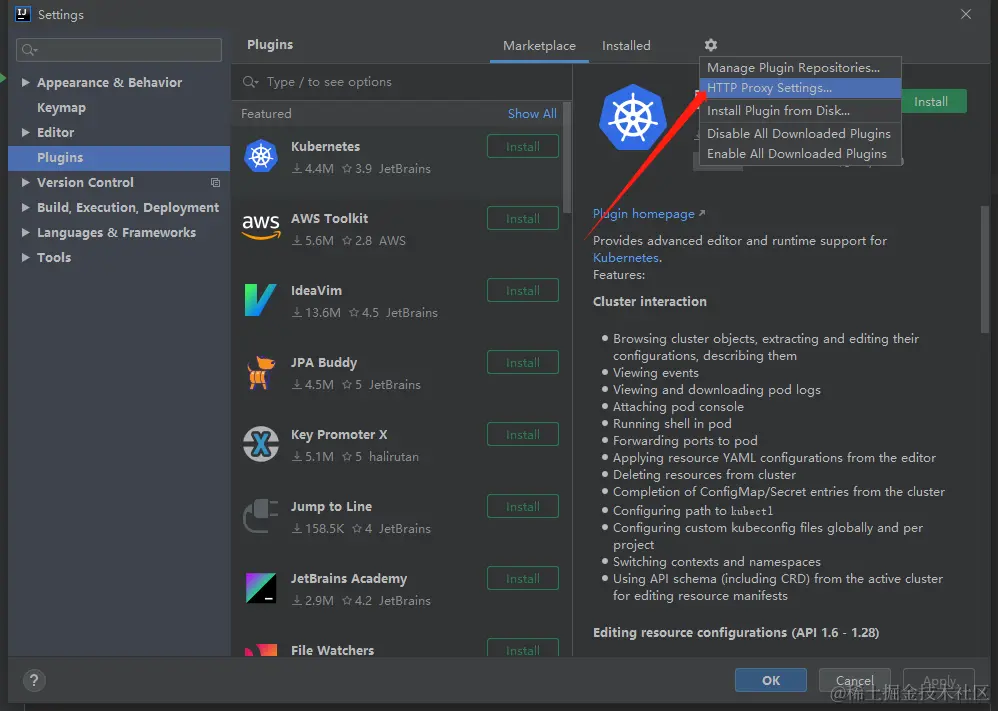Click the File Watchers plugin name
Image resolution: width=998 pixels, height=711 pixels.
pyautogui.click(x=332, y=651)
